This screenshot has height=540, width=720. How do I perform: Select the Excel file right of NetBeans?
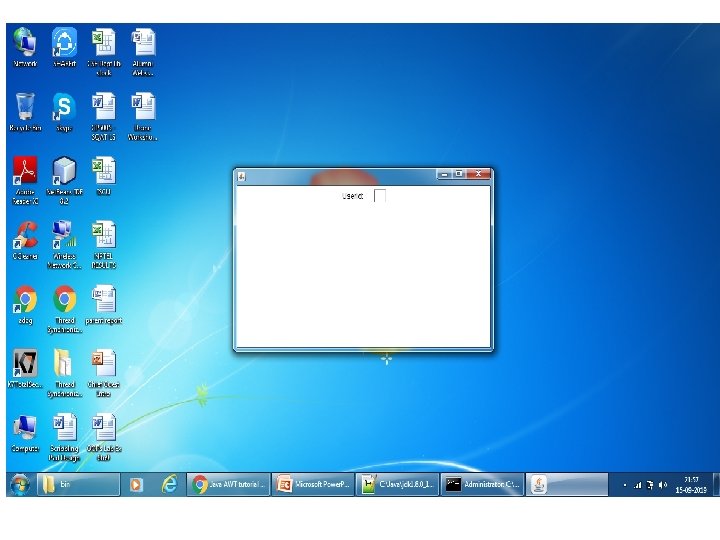click(104, 175)
